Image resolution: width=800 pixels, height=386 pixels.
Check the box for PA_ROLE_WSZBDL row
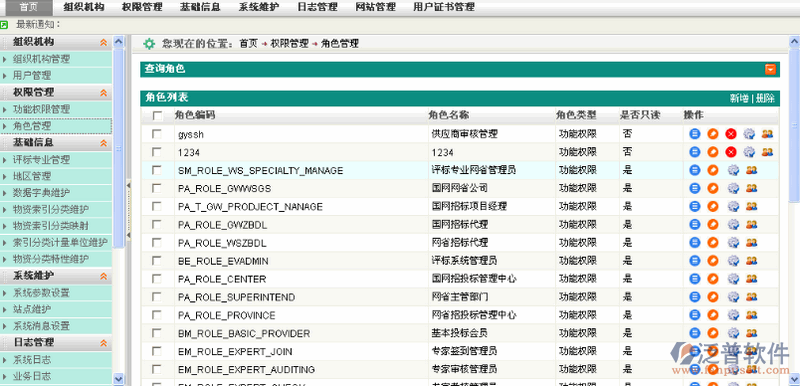[157, 243]
